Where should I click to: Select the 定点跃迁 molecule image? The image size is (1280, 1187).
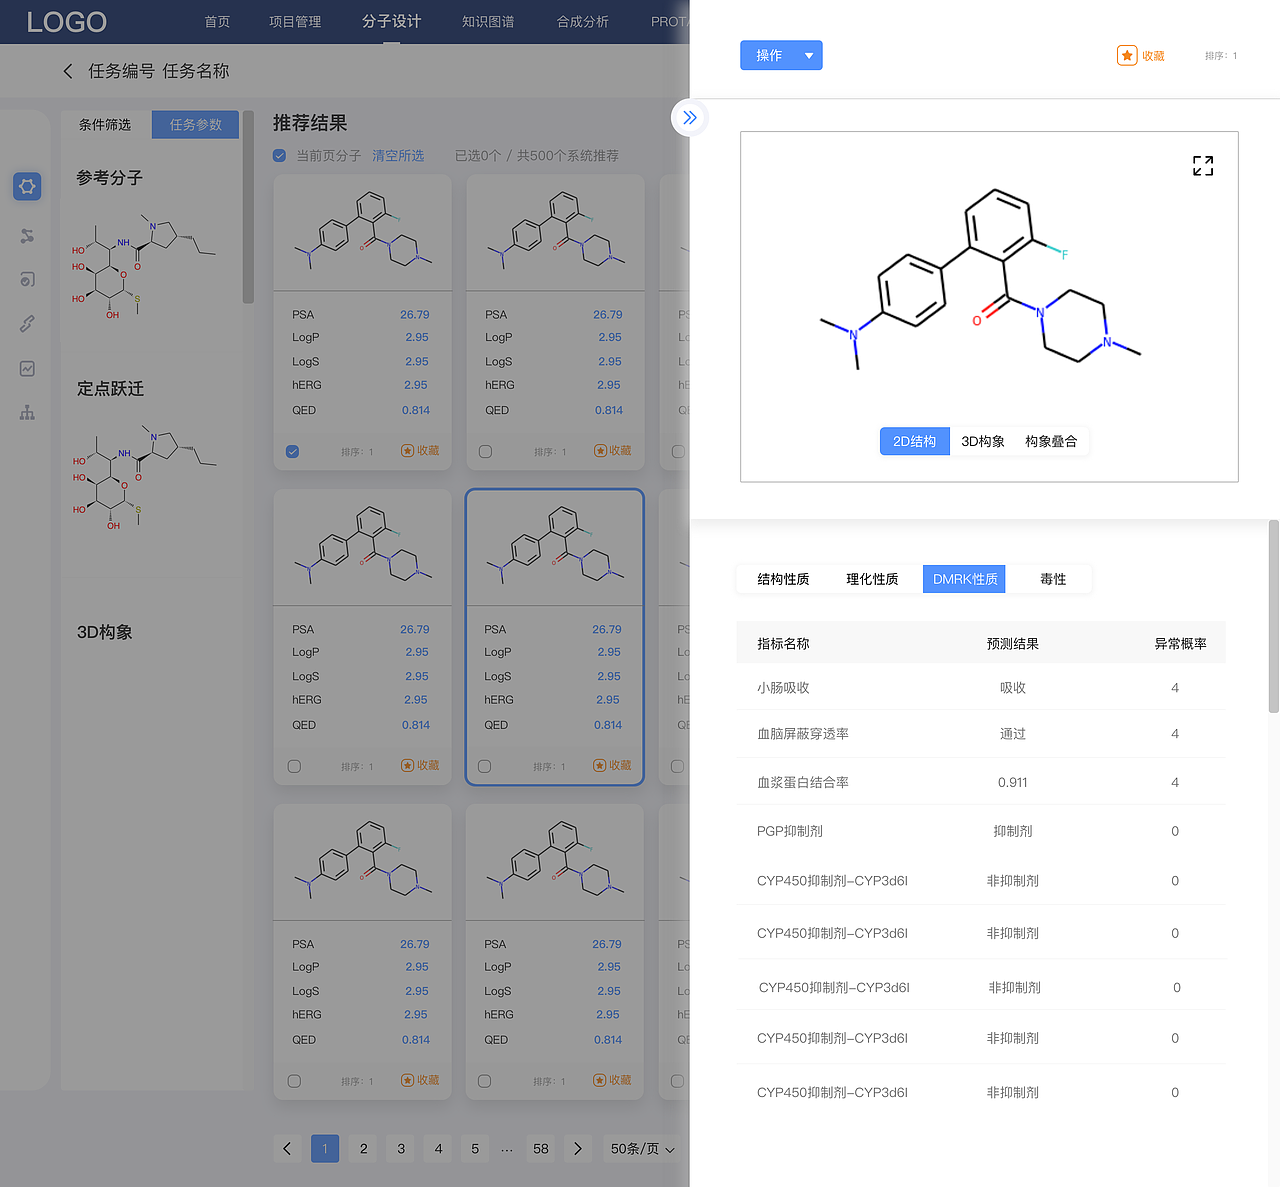[x=143, y=476]
